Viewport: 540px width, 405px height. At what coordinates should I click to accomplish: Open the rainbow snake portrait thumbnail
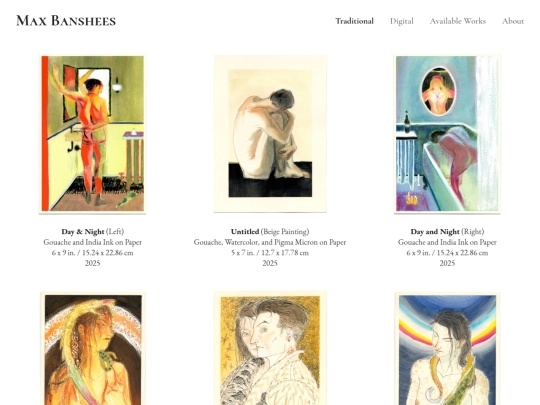[447, 348]
